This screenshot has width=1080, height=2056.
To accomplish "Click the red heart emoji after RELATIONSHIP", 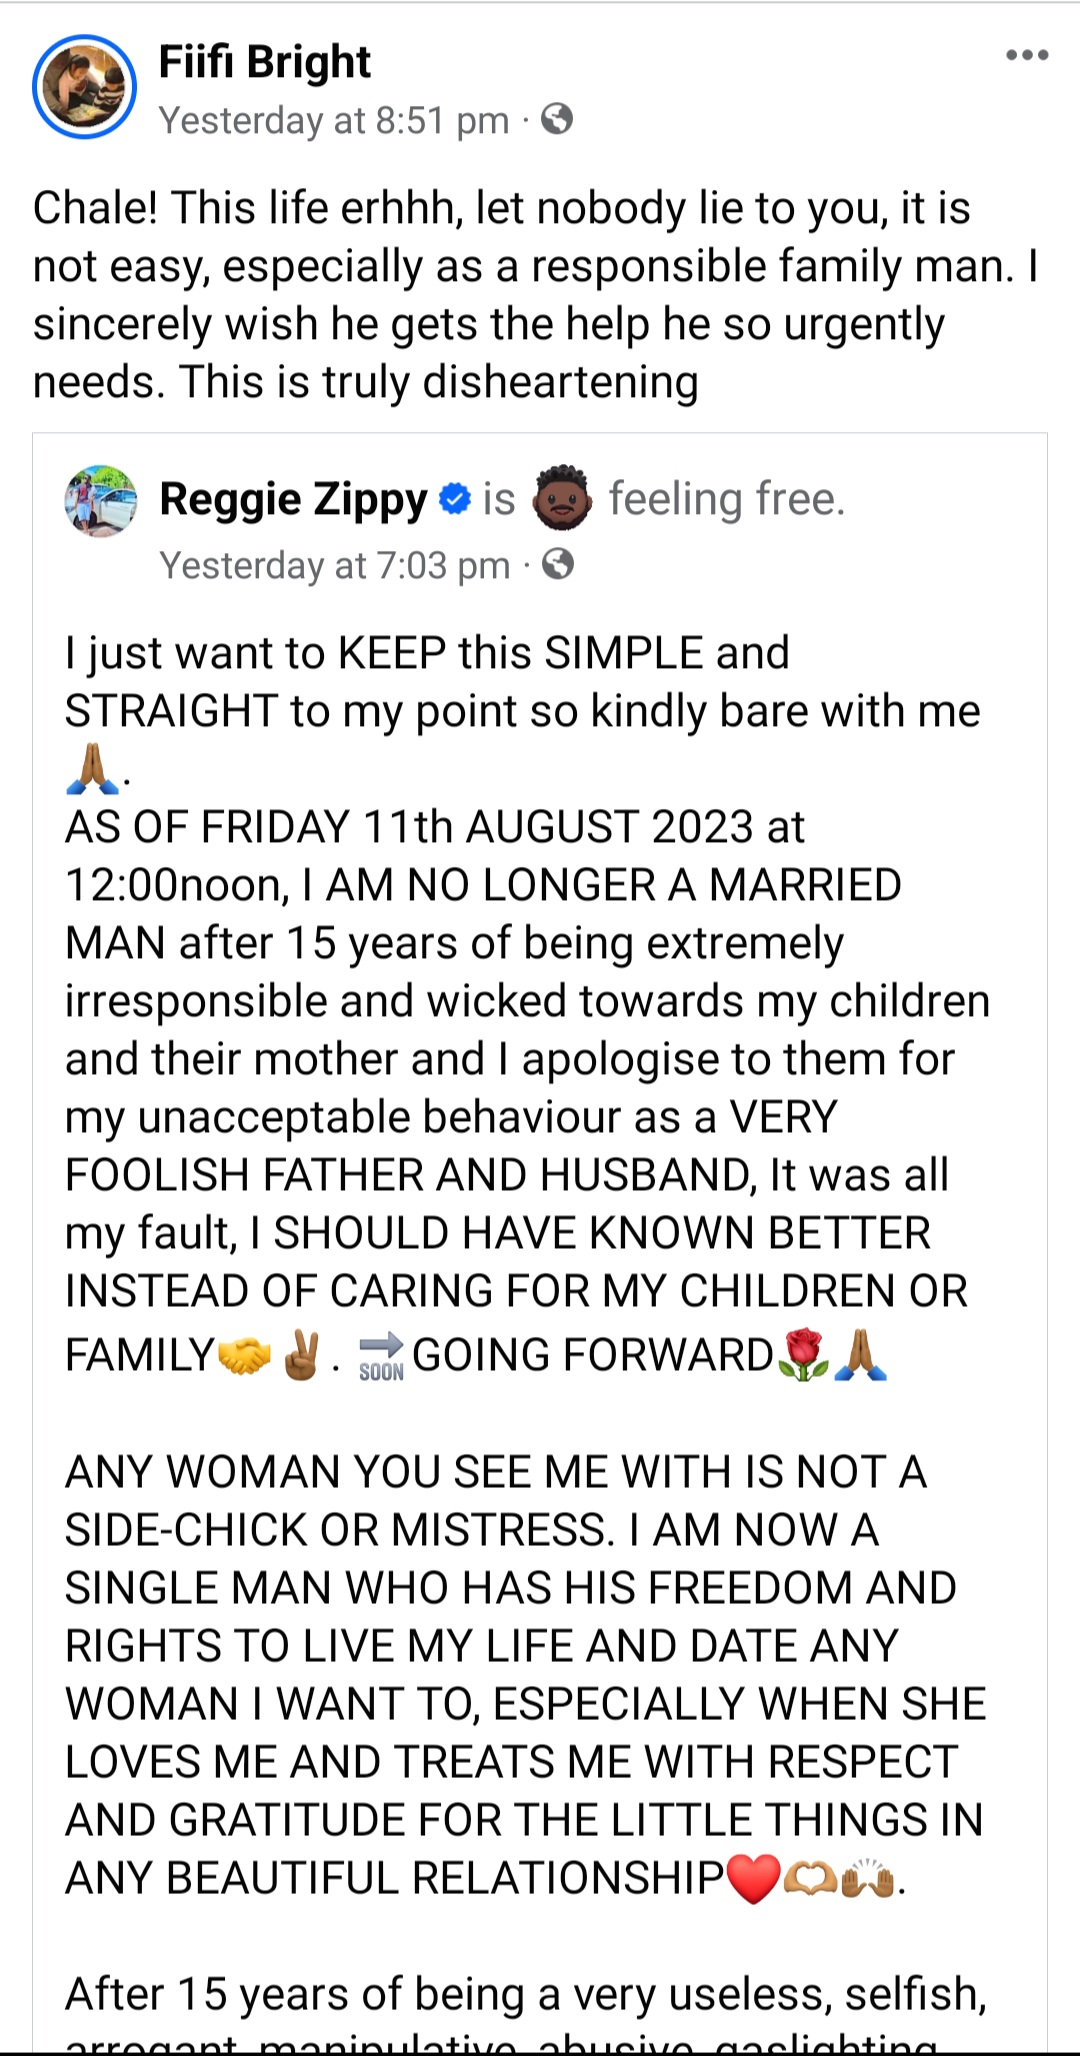I will [x=755, y=1877].
